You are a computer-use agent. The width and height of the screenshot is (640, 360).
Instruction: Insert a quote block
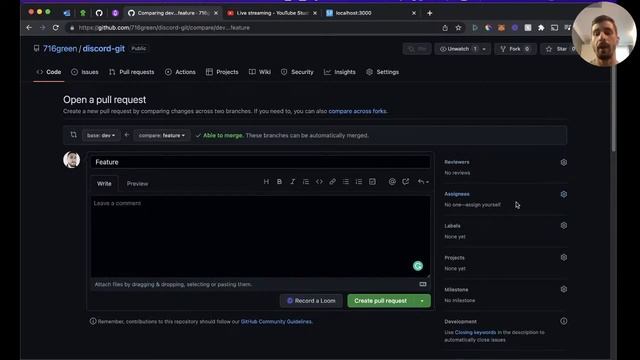(306, 182)
